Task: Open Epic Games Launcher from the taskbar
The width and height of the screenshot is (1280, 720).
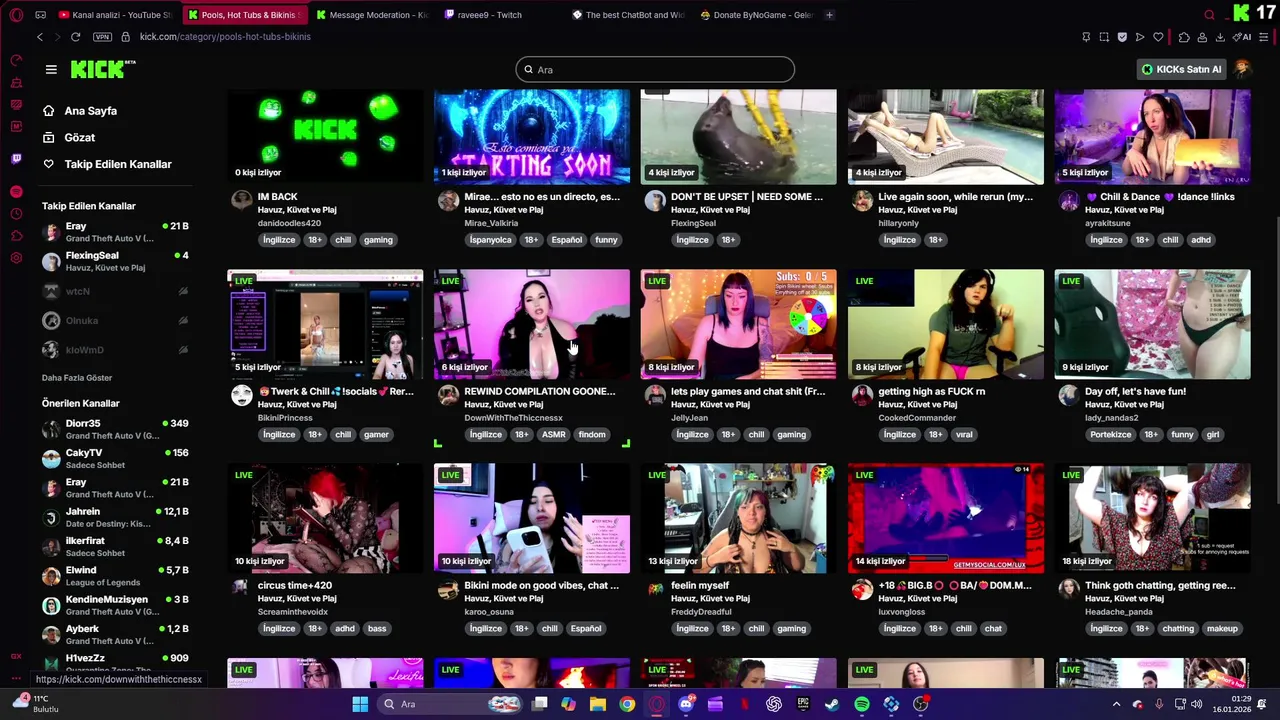Action: click(x=803, y=704)
